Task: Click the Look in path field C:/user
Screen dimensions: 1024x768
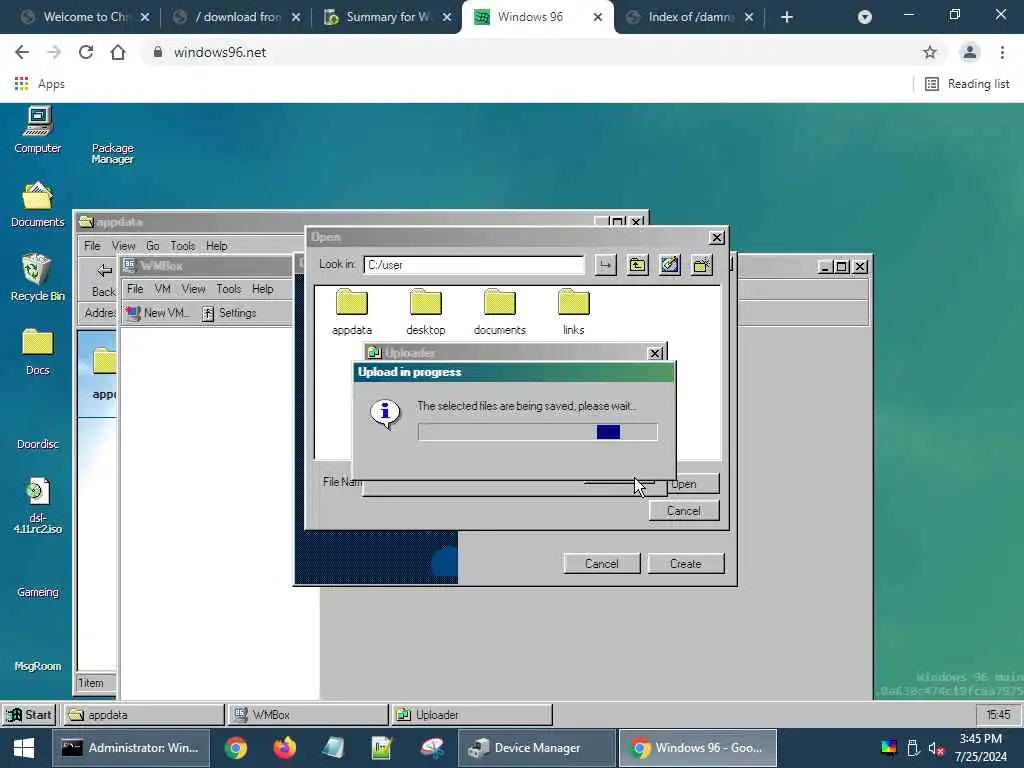Action: 474,265
